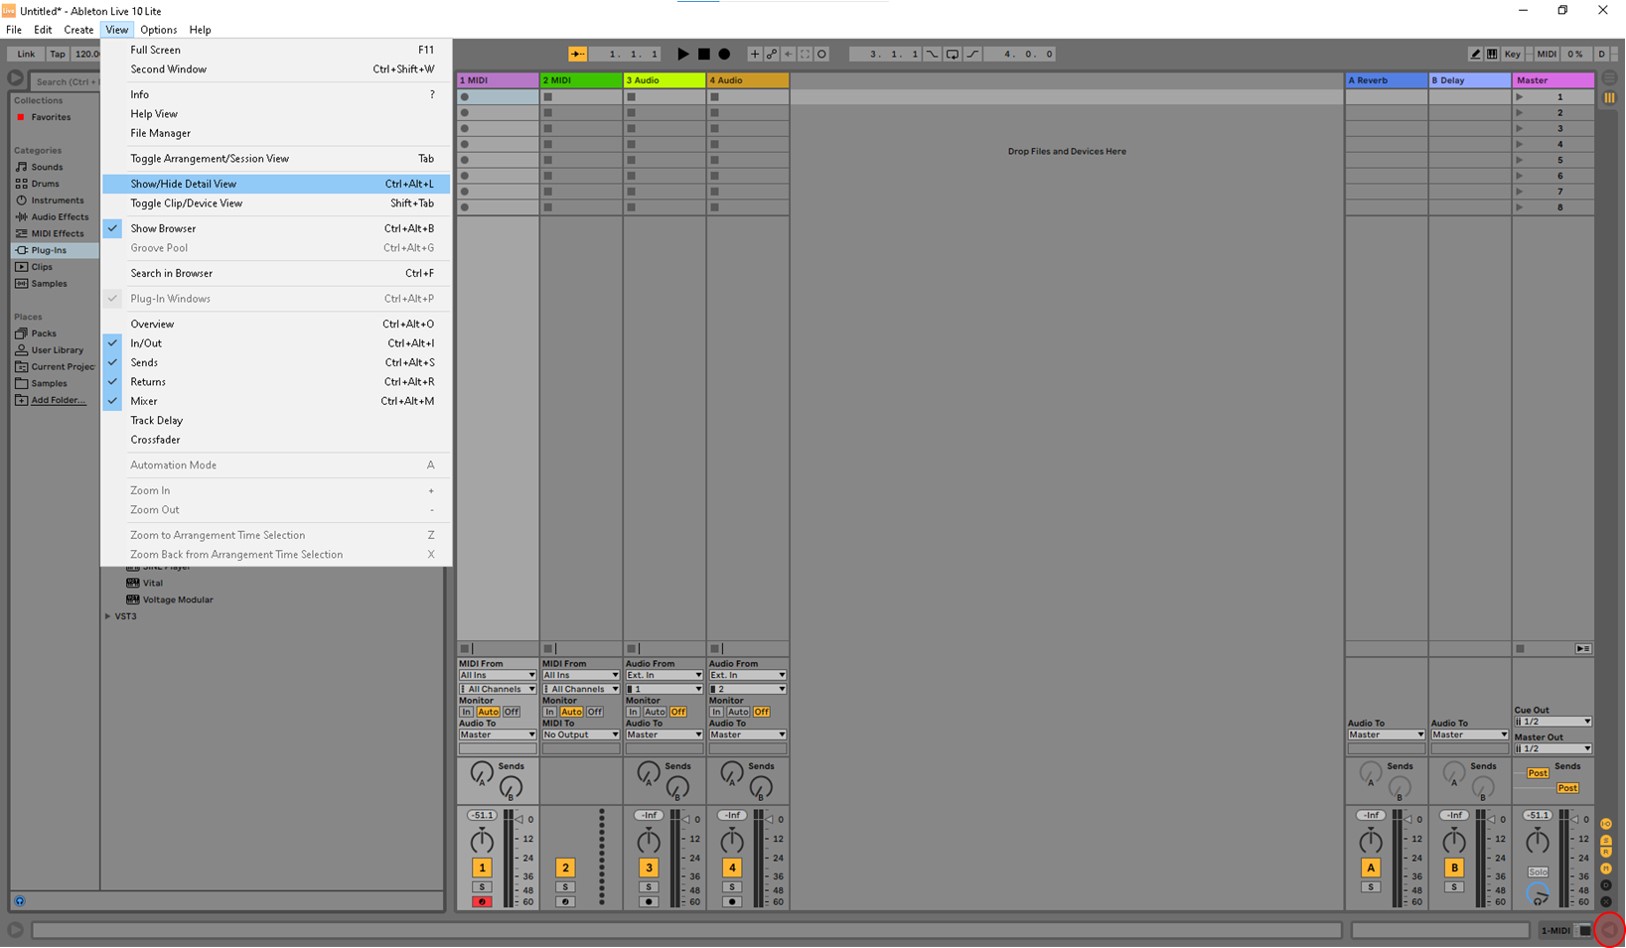Image resolution: width=1626 pixels, height=948 pixels.
Task: Click the MIDI Arrangement Overdub plus icon
Action: 755,54
